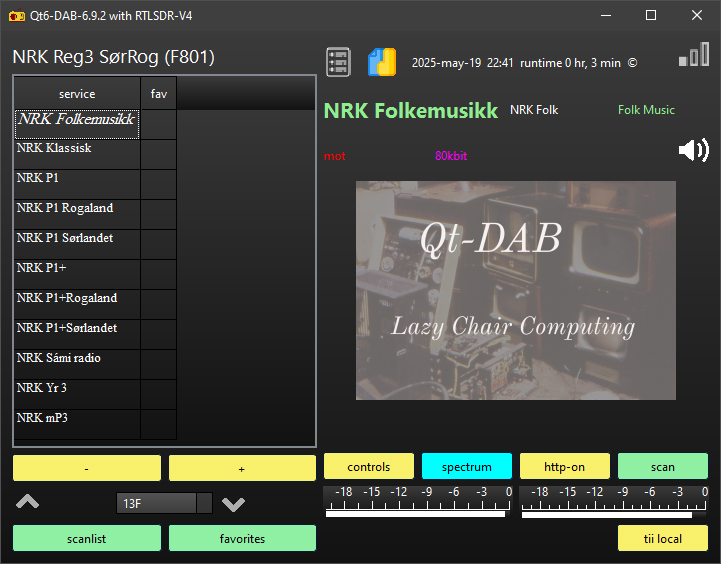
Task: Click the right audio level meter
Action: tap(614, 502)
